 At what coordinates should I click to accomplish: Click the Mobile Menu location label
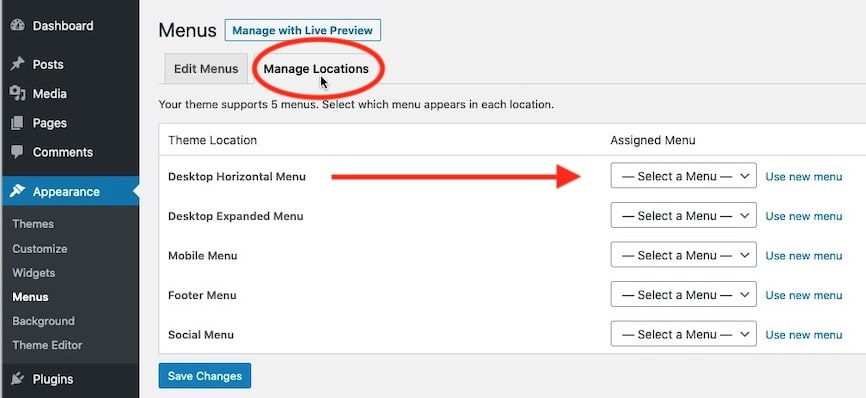click(x=203, y=256)
